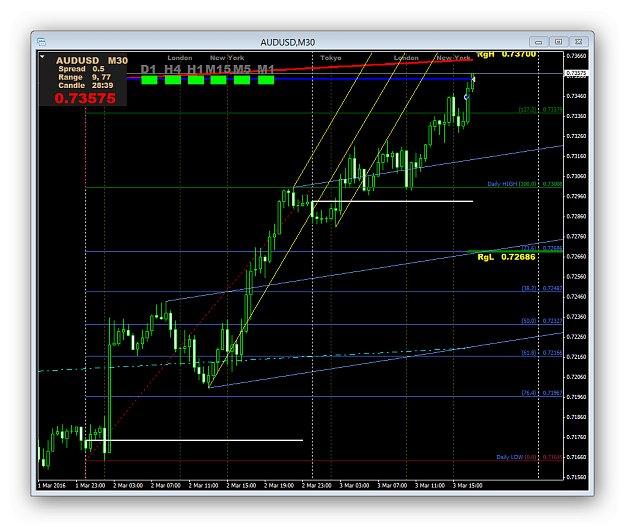Click the 0.72660 price axis label
Image resolution: width=625 pixels, height=527 pixels.
[576, 257]
